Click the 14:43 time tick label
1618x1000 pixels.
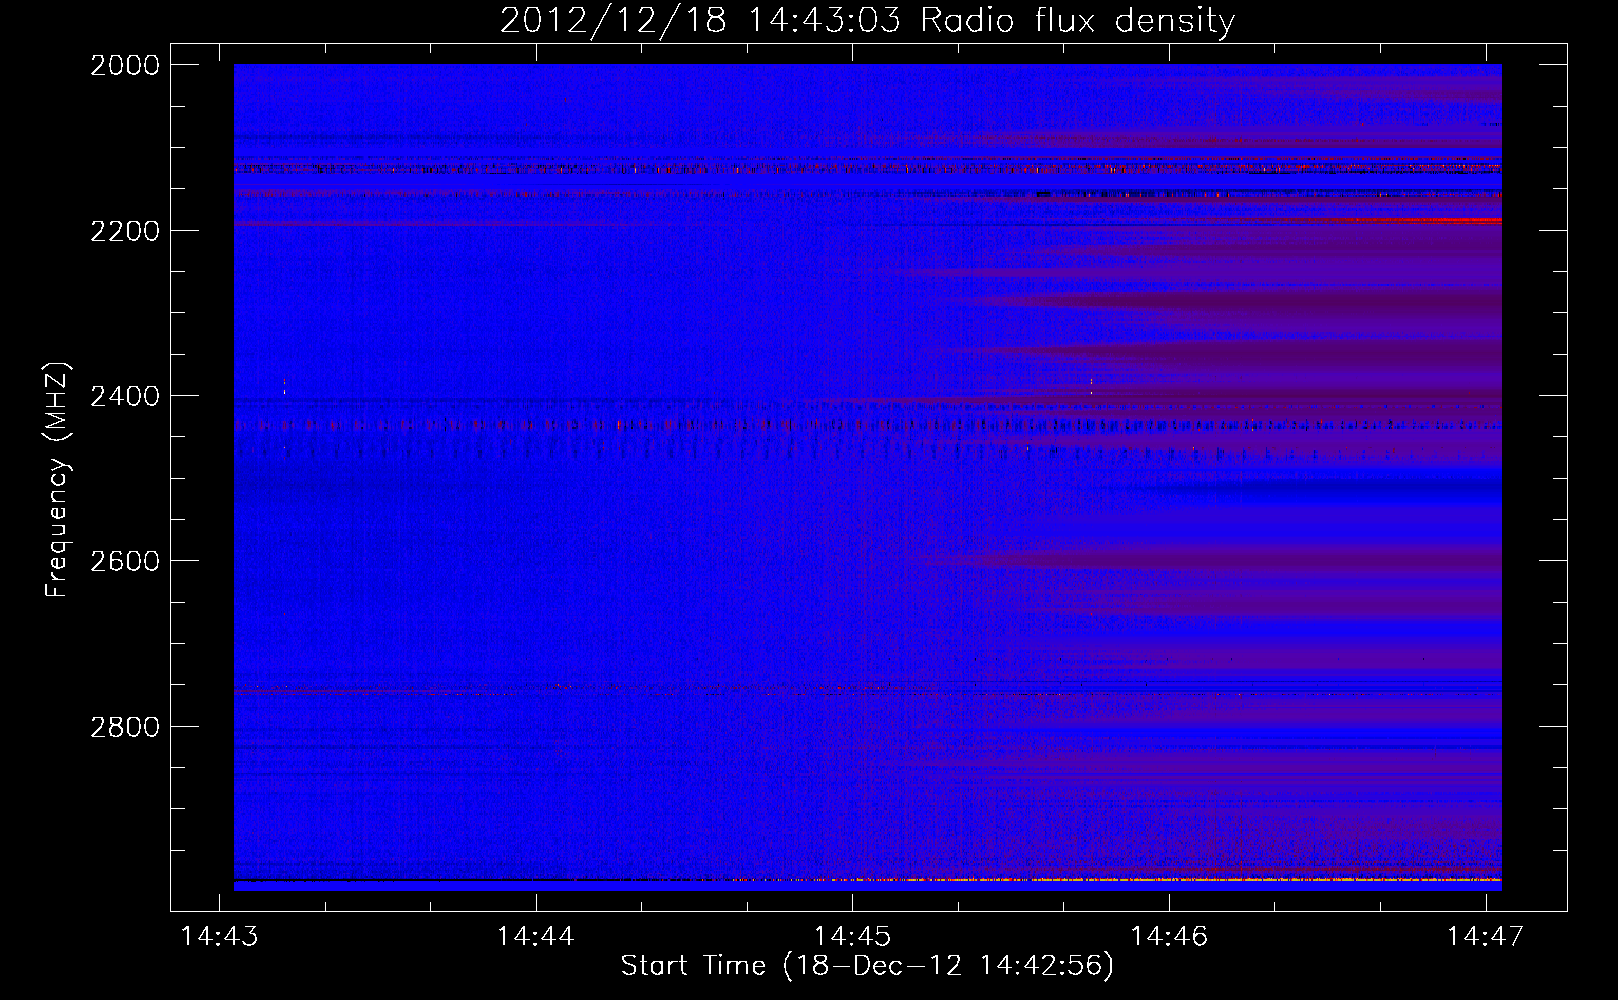[x=219, y=936]
